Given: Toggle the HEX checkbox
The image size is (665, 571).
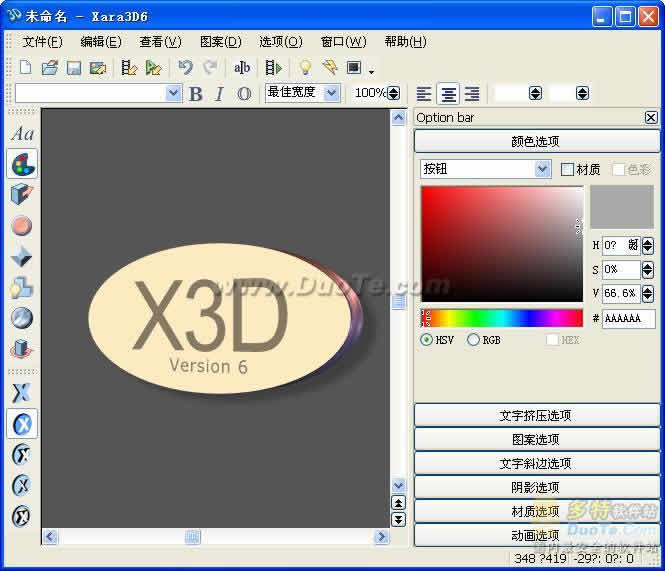Looking at the screenshot, I should pyautogui.click(x=552, y=340).
